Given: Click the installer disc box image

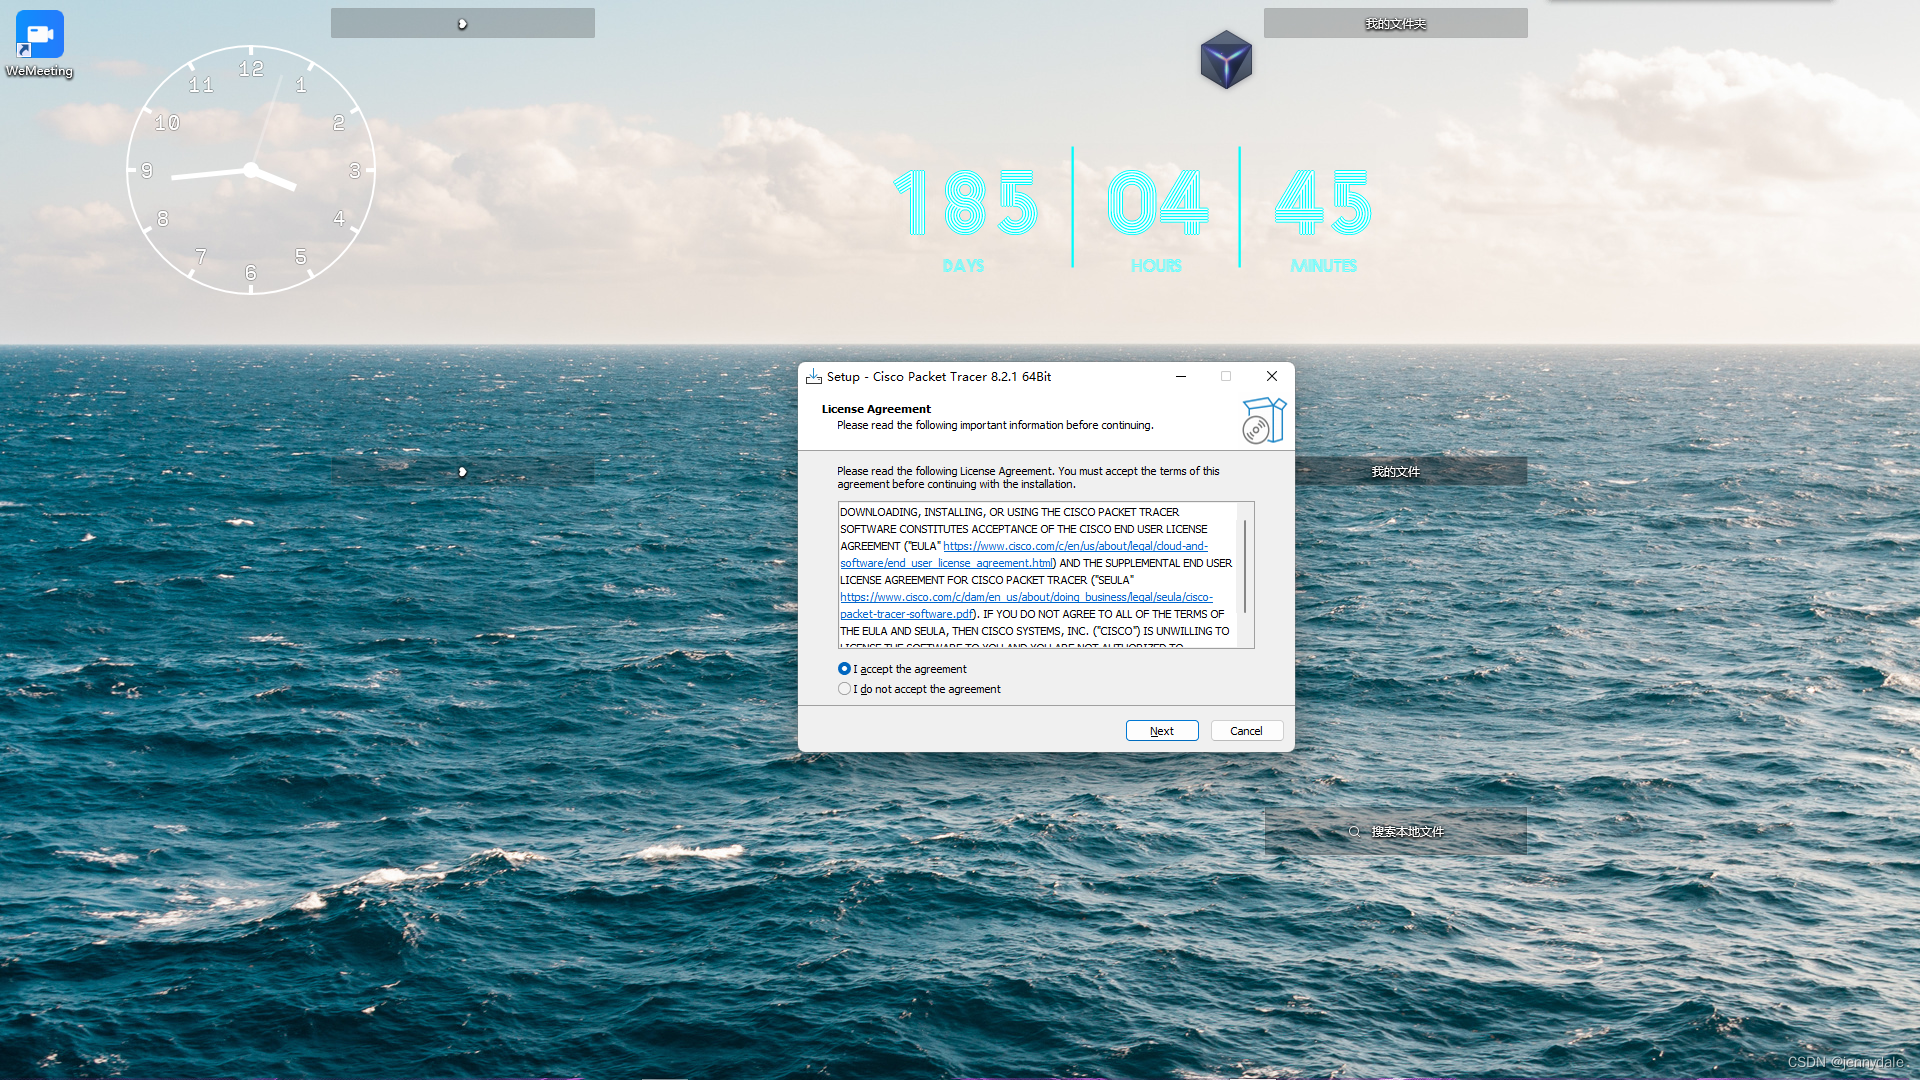Looking at the screenshot, I should pos(1264,420).
